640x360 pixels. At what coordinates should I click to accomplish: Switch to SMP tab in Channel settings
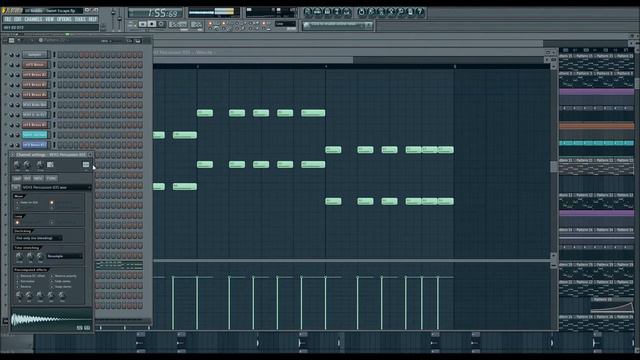click(x=17, y=178)
